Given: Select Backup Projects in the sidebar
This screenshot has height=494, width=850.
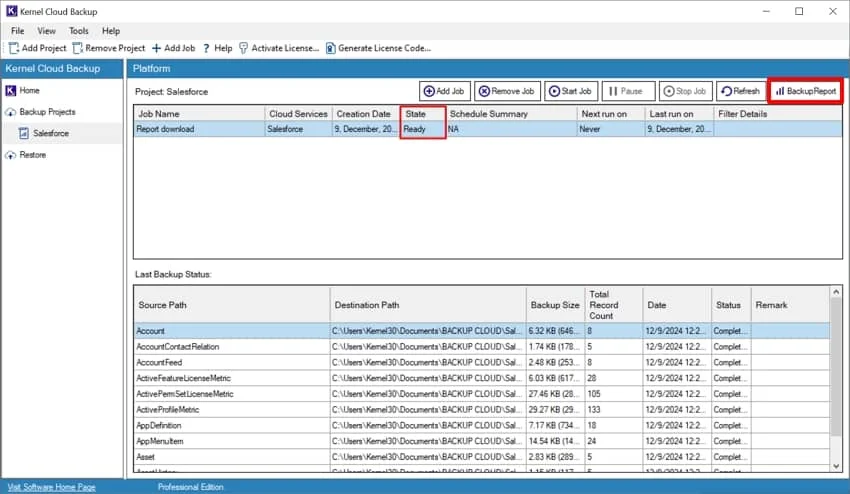Looking at the screenshot, I should click(x=47, y=112).
